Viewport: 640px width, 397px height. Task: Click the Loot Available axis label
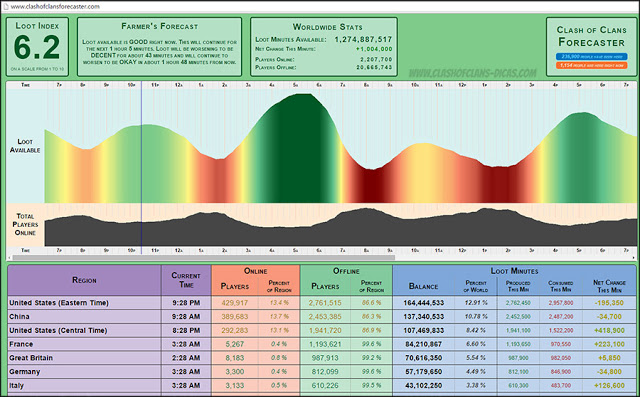point(25,146)
